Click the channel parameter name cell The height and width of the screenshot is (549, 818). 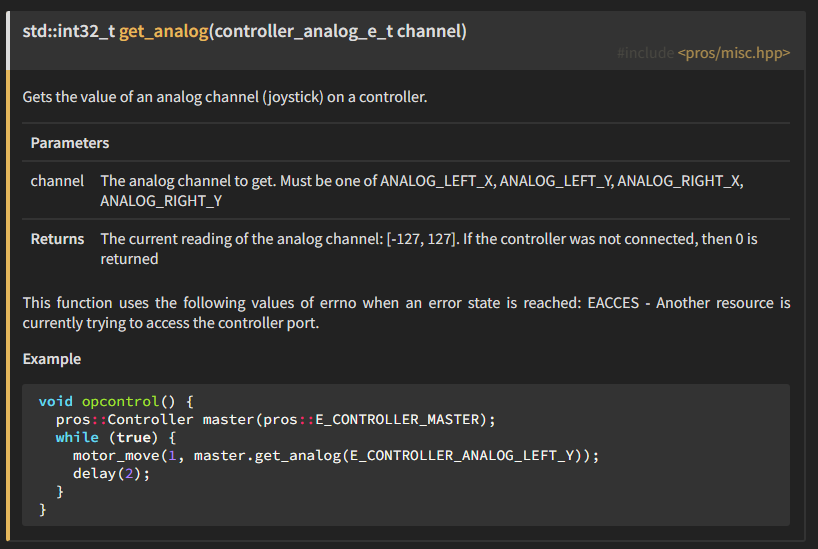click(x=57, y=181)
